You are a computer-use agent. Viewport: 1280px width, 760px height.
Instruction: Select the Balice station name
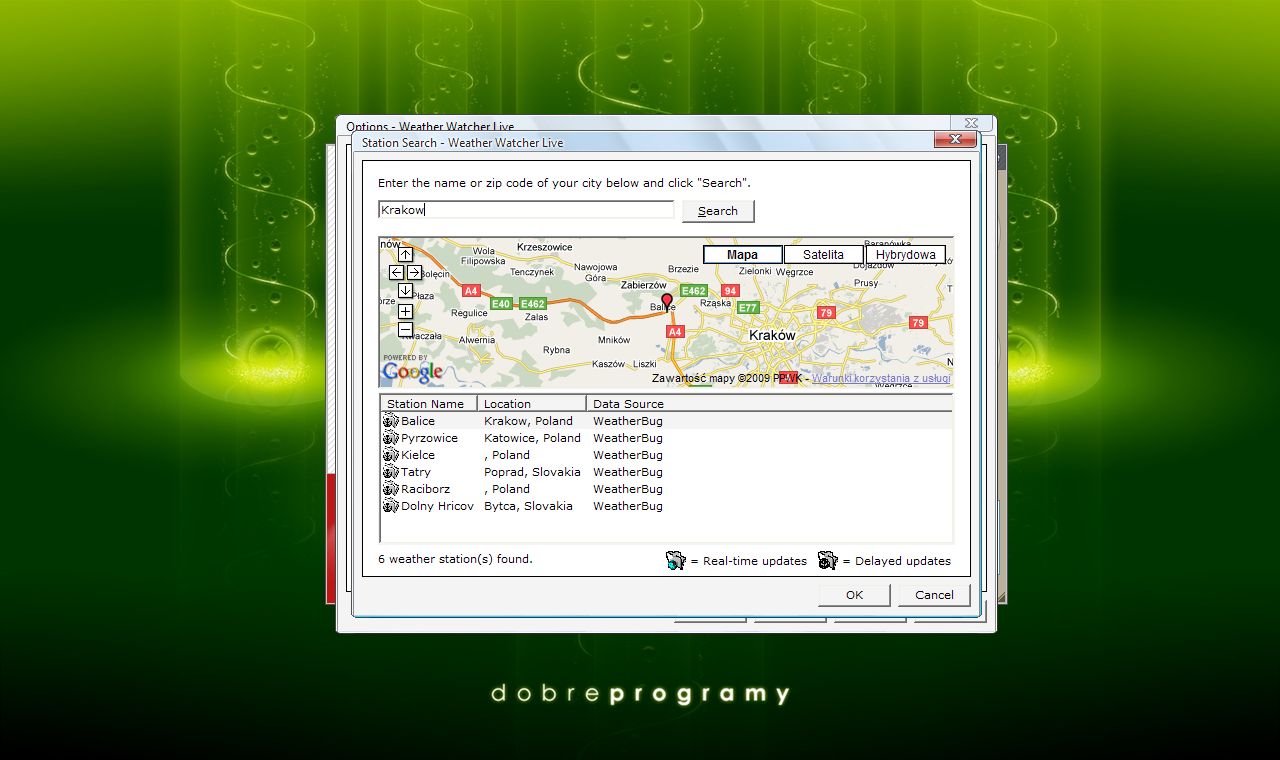[x=418, y=421]
